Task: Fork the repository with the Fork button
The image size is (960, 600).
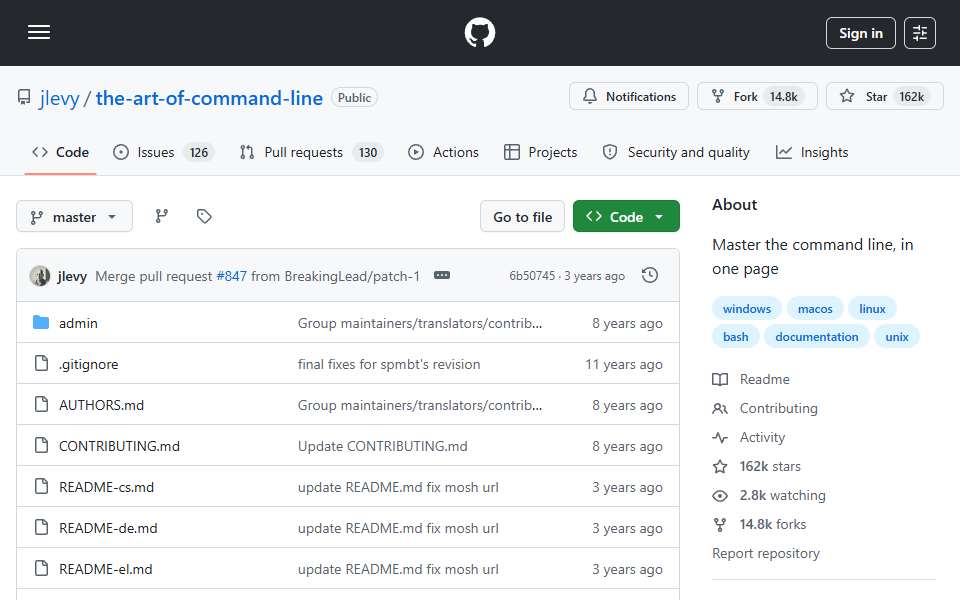Action: tap(757, 96)
